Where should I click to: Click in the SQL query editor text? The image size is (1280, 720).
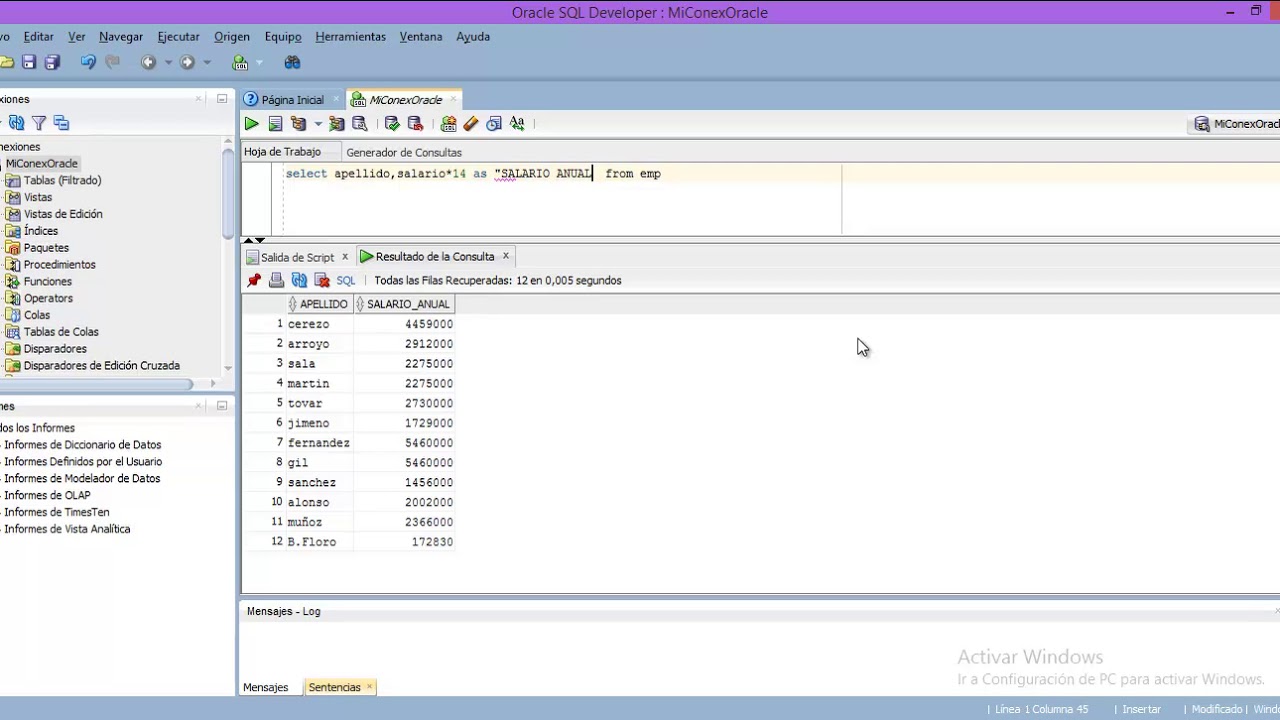pyautogui.click(x=473, y=174)
